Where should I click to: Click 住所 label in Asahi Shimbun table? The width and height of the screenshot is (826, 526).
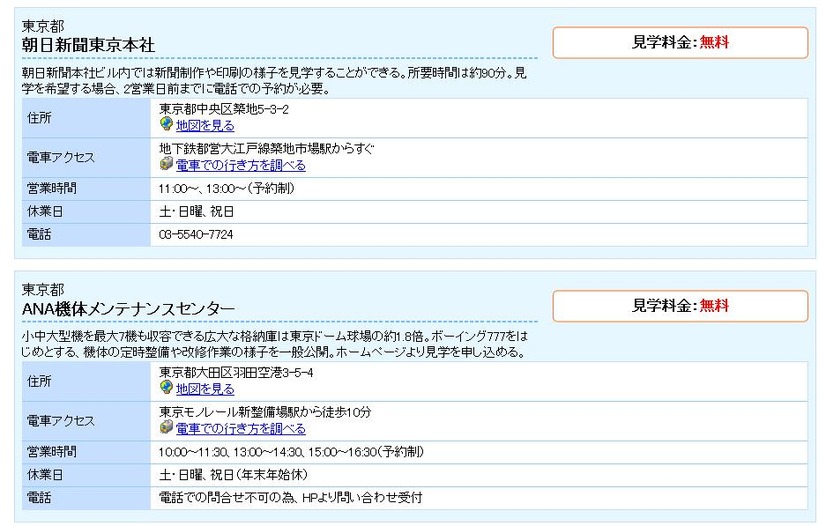coord(40,118)
